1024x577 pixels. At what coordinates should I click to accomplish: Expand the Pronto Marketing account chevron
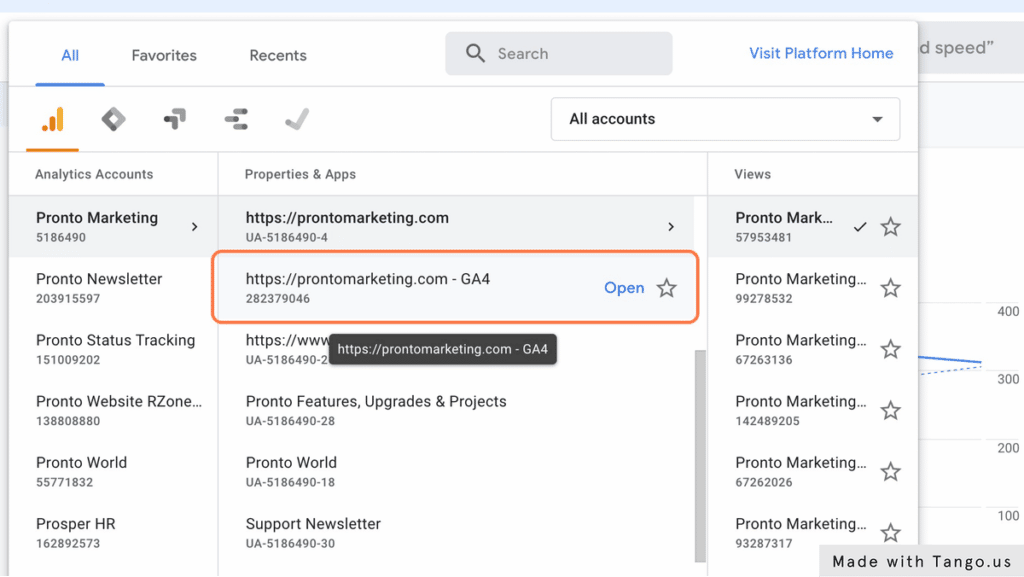click(195, 226)
